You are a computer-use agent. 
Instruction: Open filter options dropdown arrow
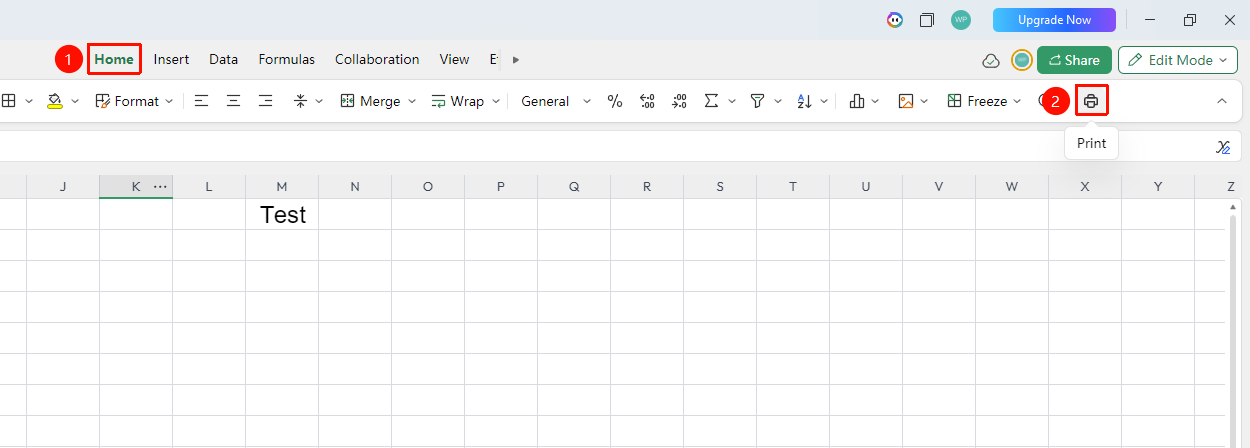click(776, 101)
